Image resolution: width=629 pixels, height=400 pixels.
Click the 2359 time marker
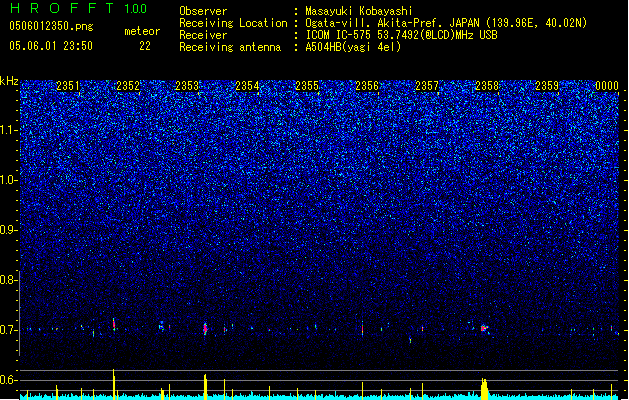[547, 86]
